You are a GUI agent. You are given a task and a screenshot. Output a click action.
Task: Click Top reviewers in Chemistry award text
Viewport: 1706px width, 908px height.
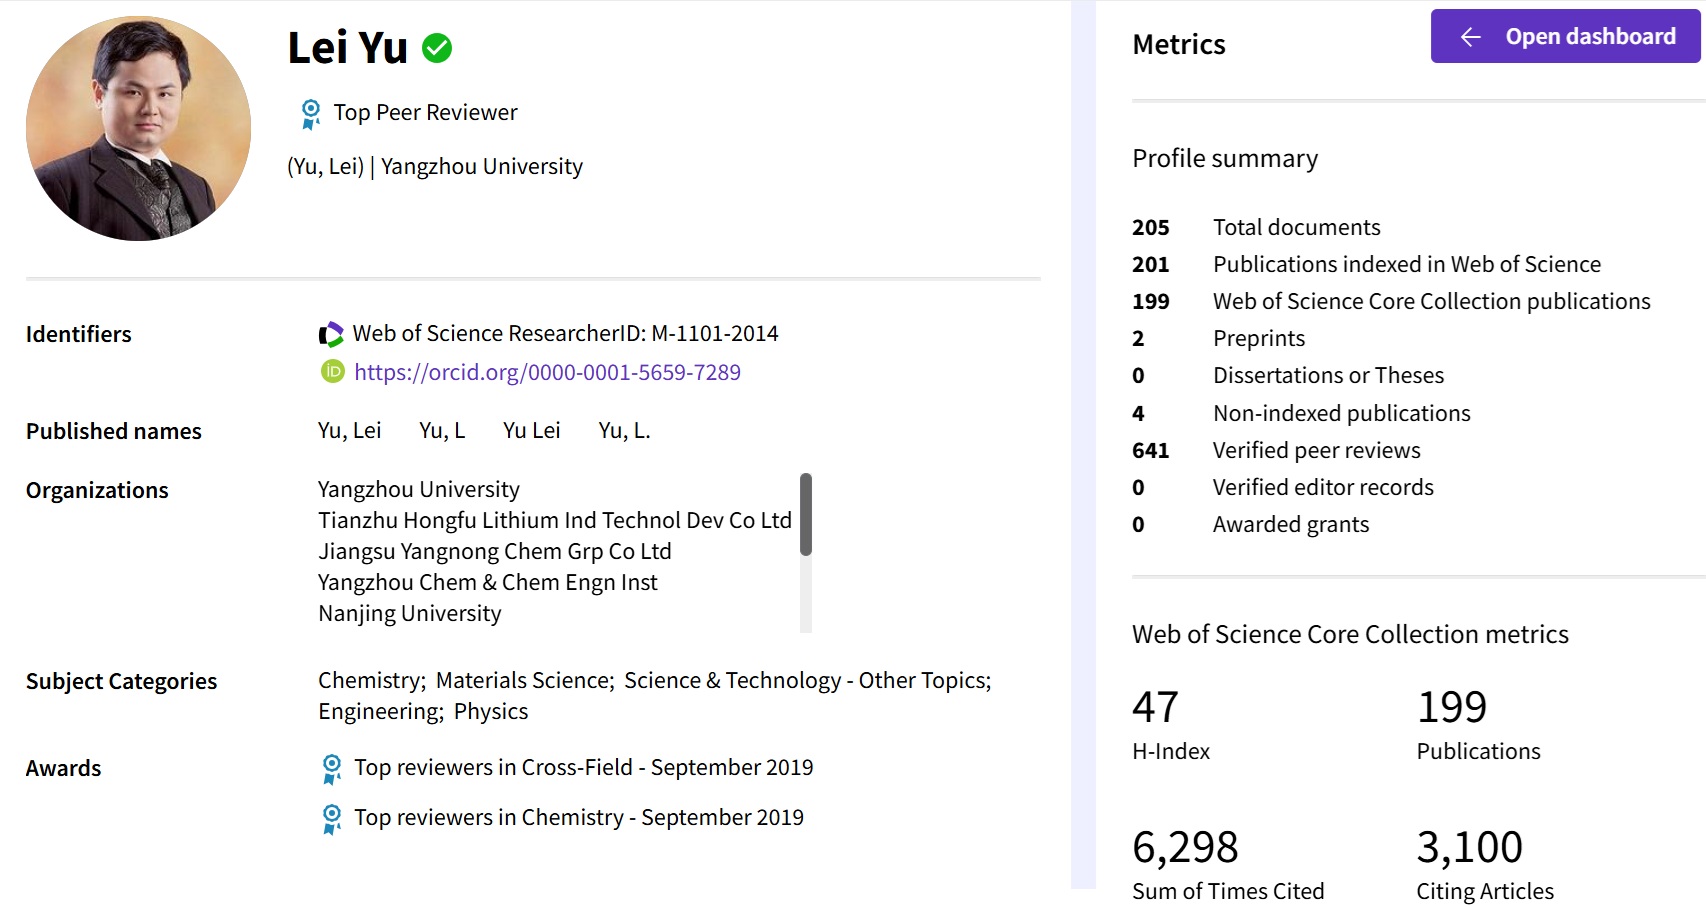pos(578,818)
